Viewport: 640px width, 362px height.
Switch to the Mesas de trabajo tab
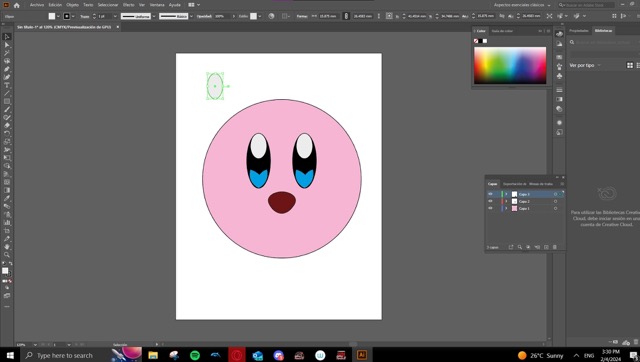pos(541,184)
